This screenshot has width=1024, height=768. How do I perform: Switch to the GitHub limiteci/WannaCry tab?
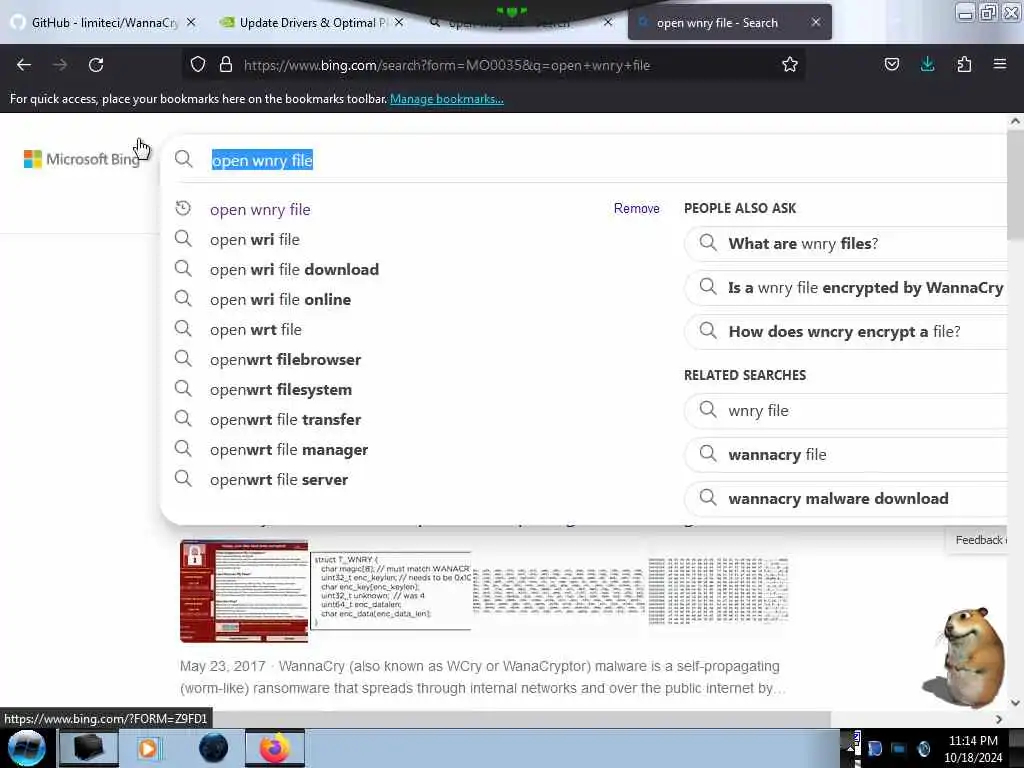pos(104,22)
